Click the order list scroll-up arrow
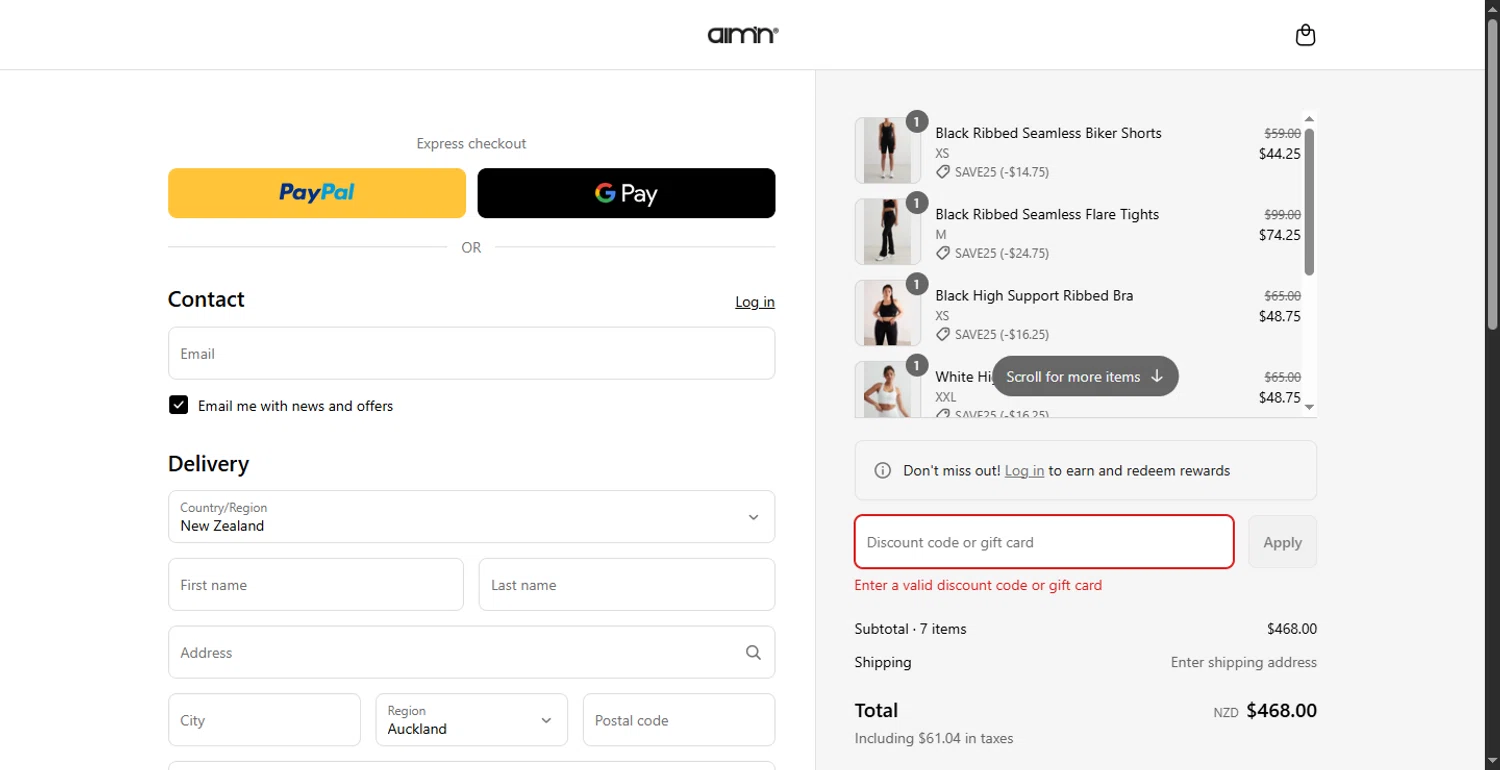Screen dimensions: 1500x770 1309,119
